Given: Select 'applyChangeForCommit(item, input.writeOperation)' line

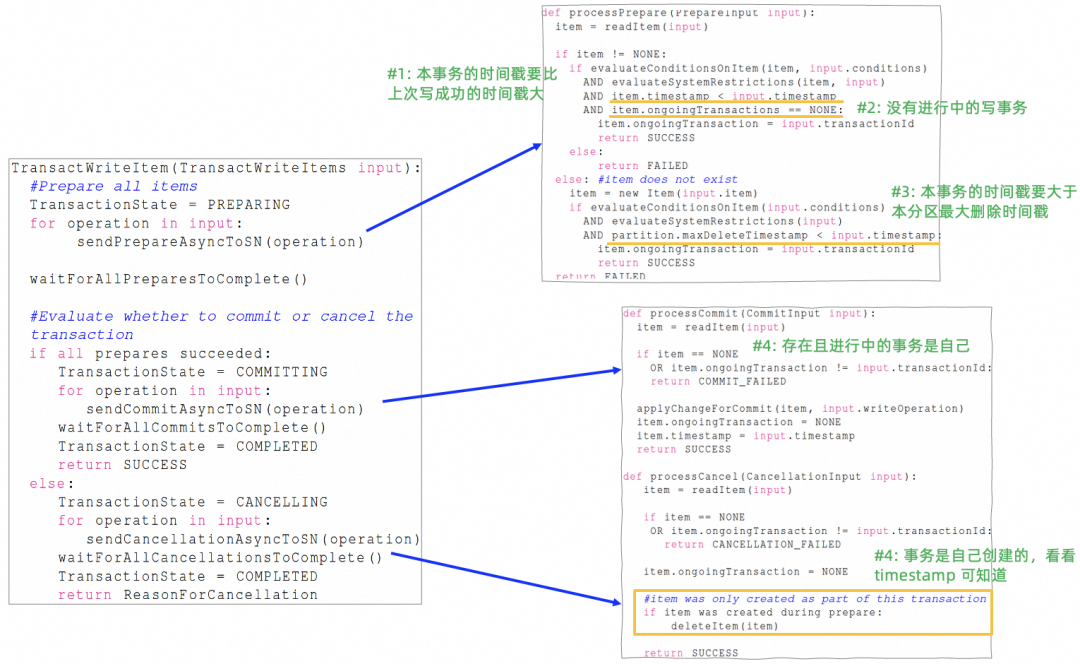Looking at the screenshot, I should coord(800,409).
